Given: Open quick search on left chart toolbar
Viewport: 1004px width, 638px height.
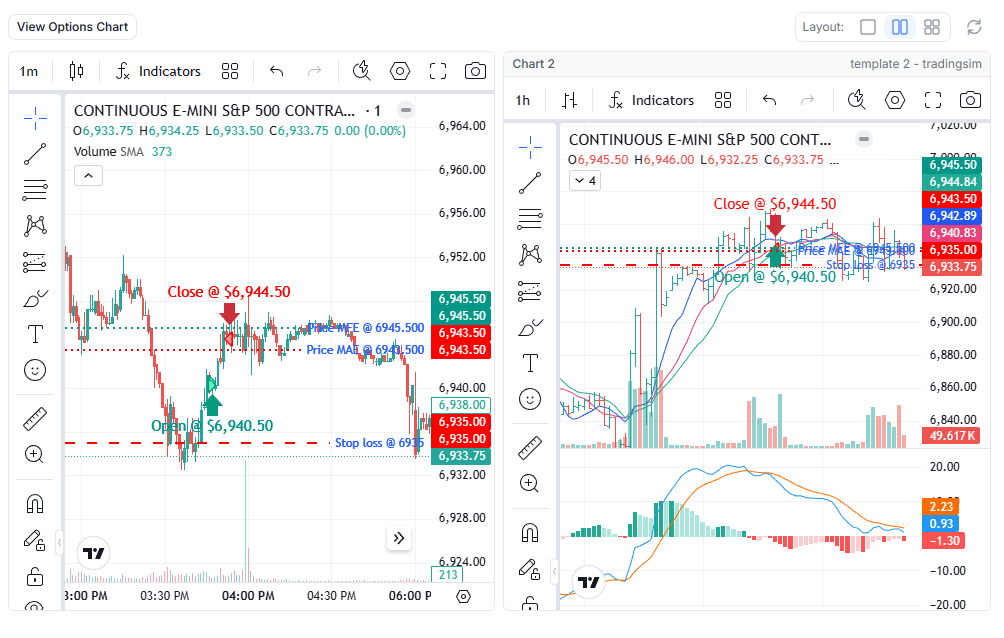Looking at the screenshot, I should tap(362, 71).
